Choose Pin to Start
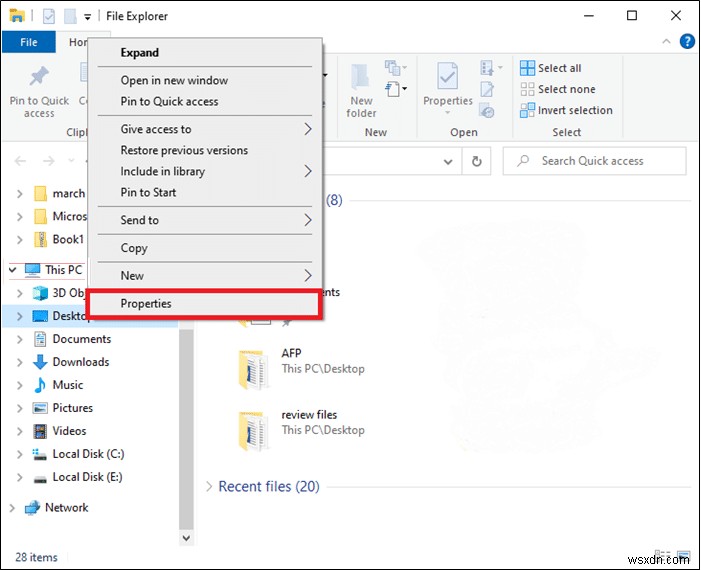The width and height of the screenshot is (701, 570). click(205, 192)
